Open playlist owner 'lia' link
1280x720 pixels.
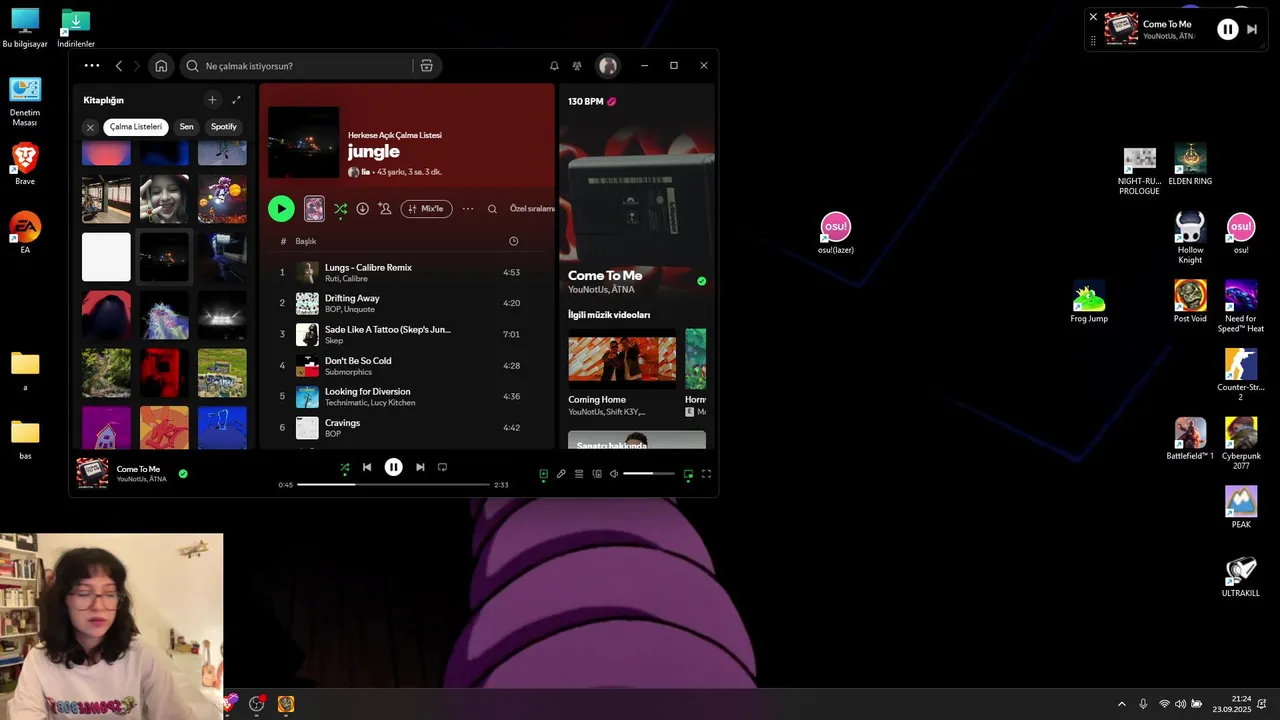[366, 172]
